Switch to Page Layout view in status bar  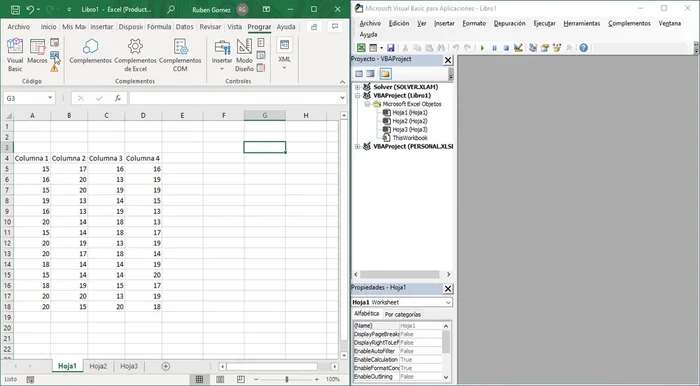220,379
